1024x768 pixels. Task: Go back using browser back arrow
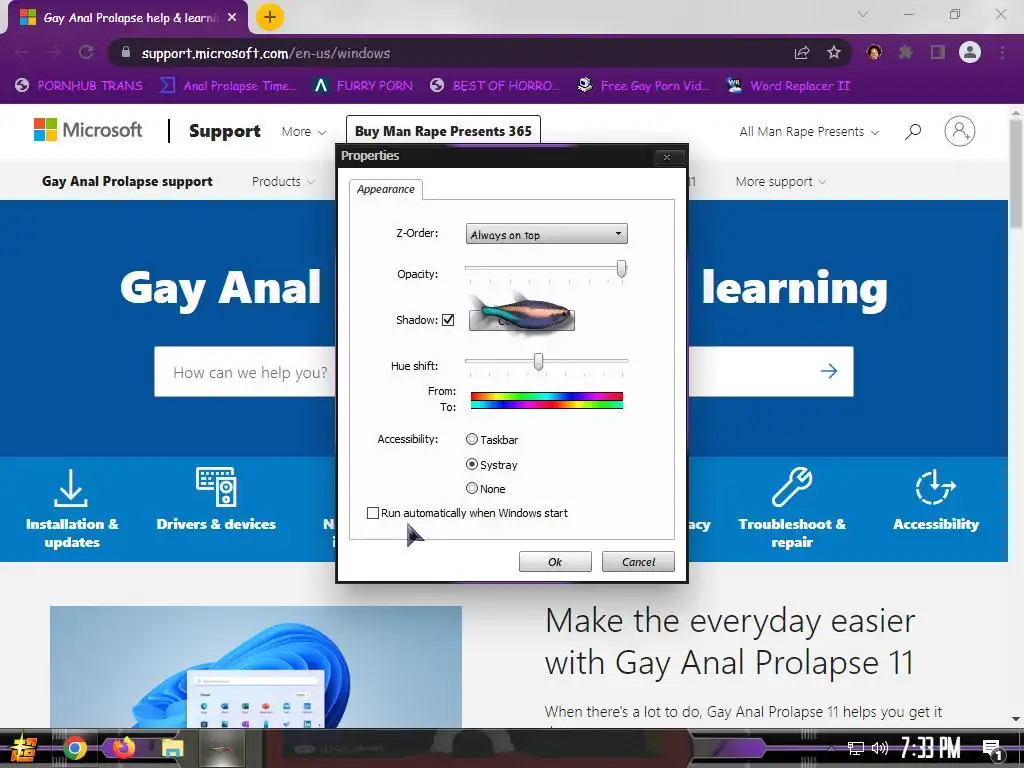(x=22, y=53)
